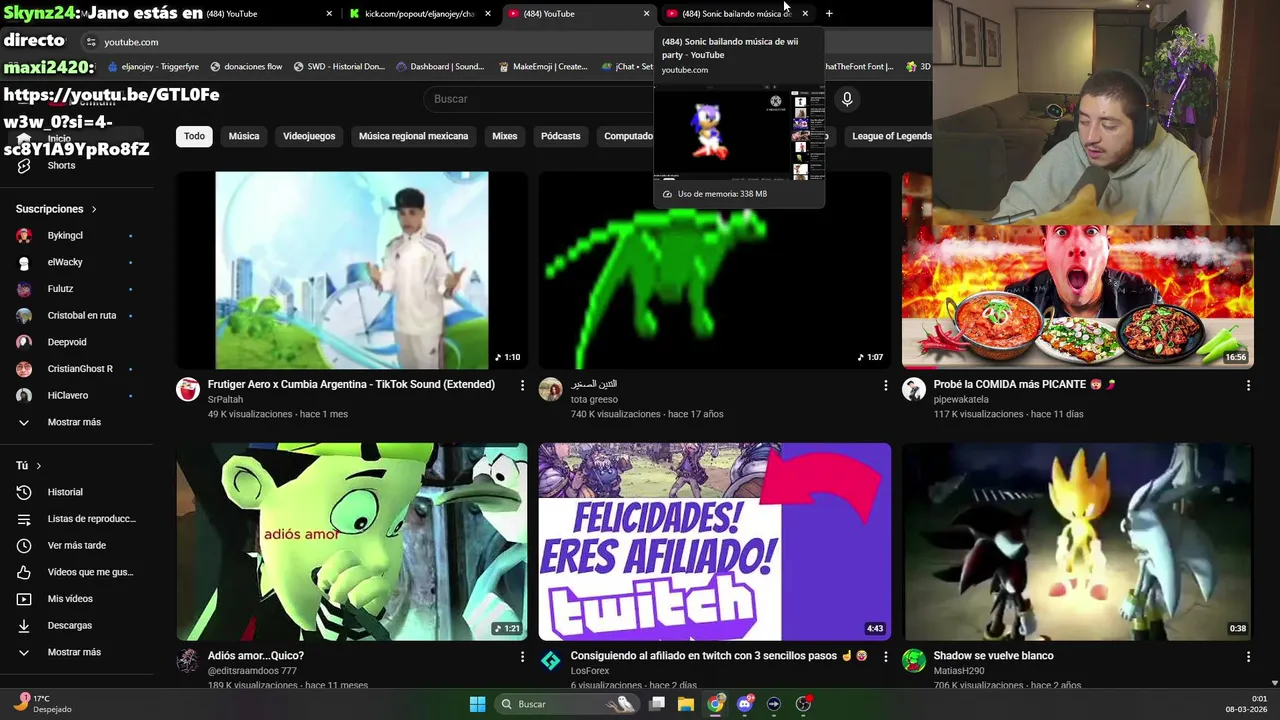Image resolution: width=1280 pixels, height=720 pixels.
Task: Select the League of Legends chip
Action: click(890, 136)
